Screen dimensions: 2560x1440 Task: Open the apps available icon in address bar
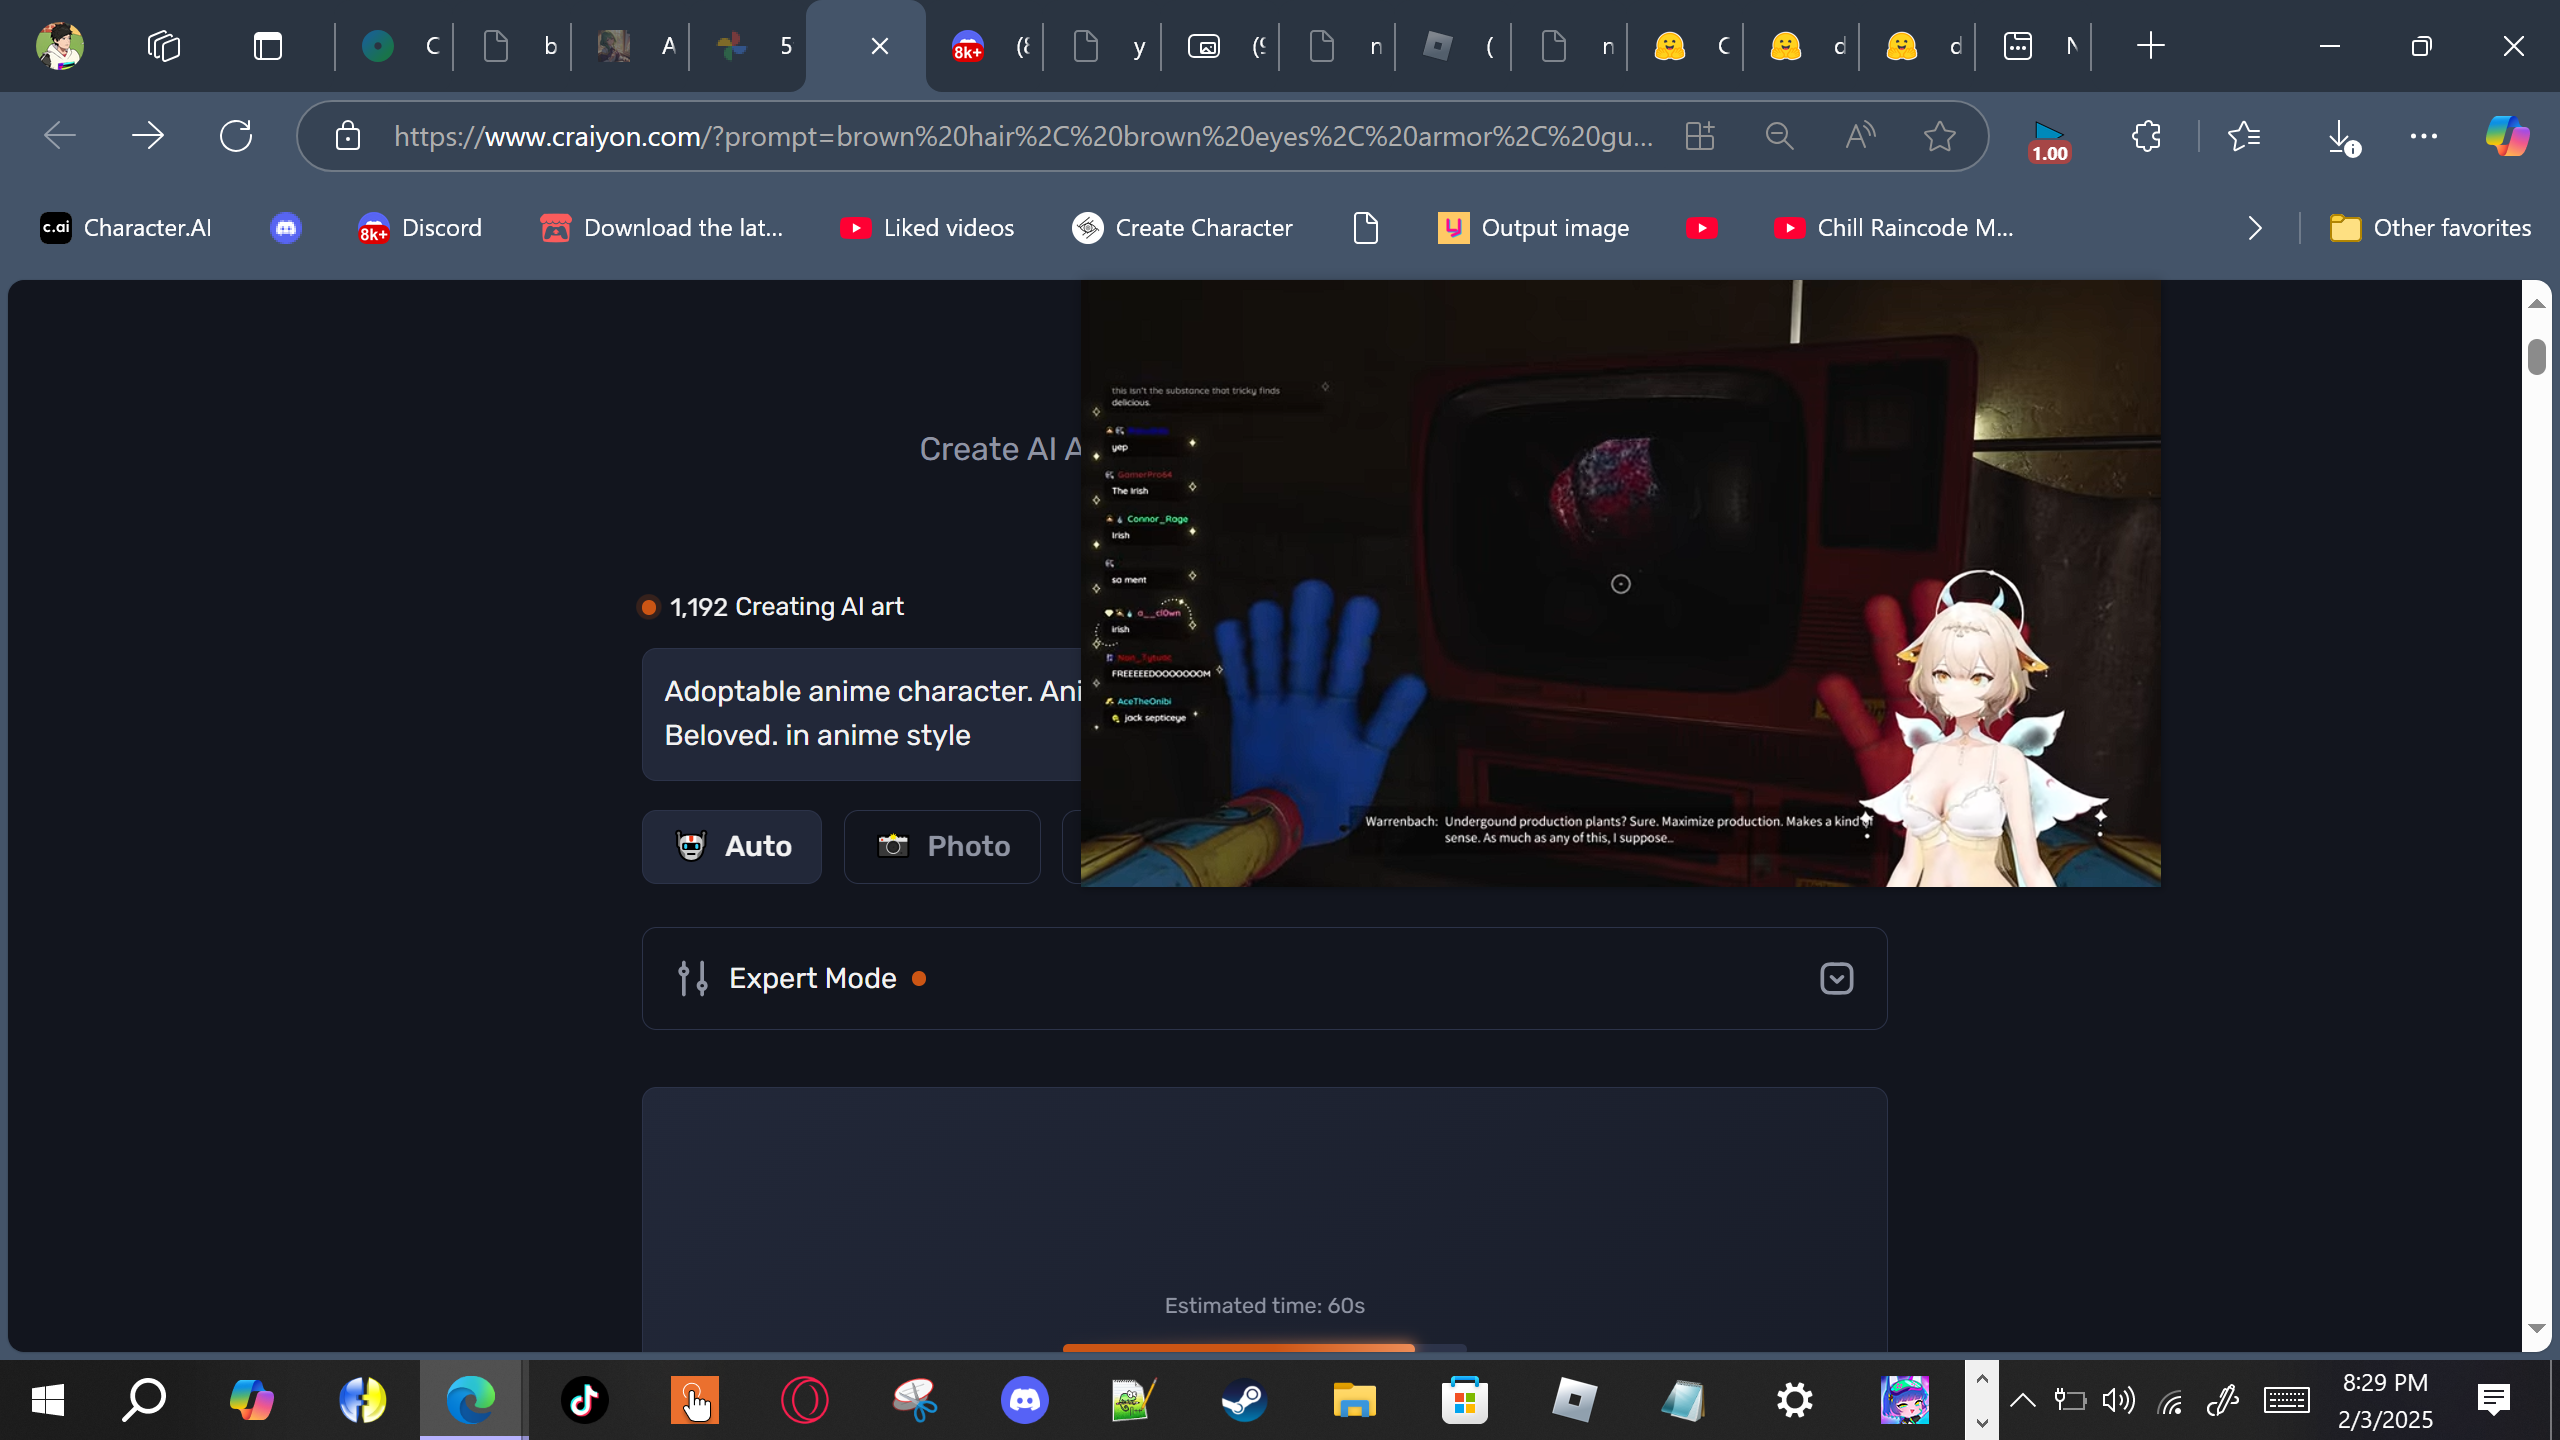point(1700,136)
